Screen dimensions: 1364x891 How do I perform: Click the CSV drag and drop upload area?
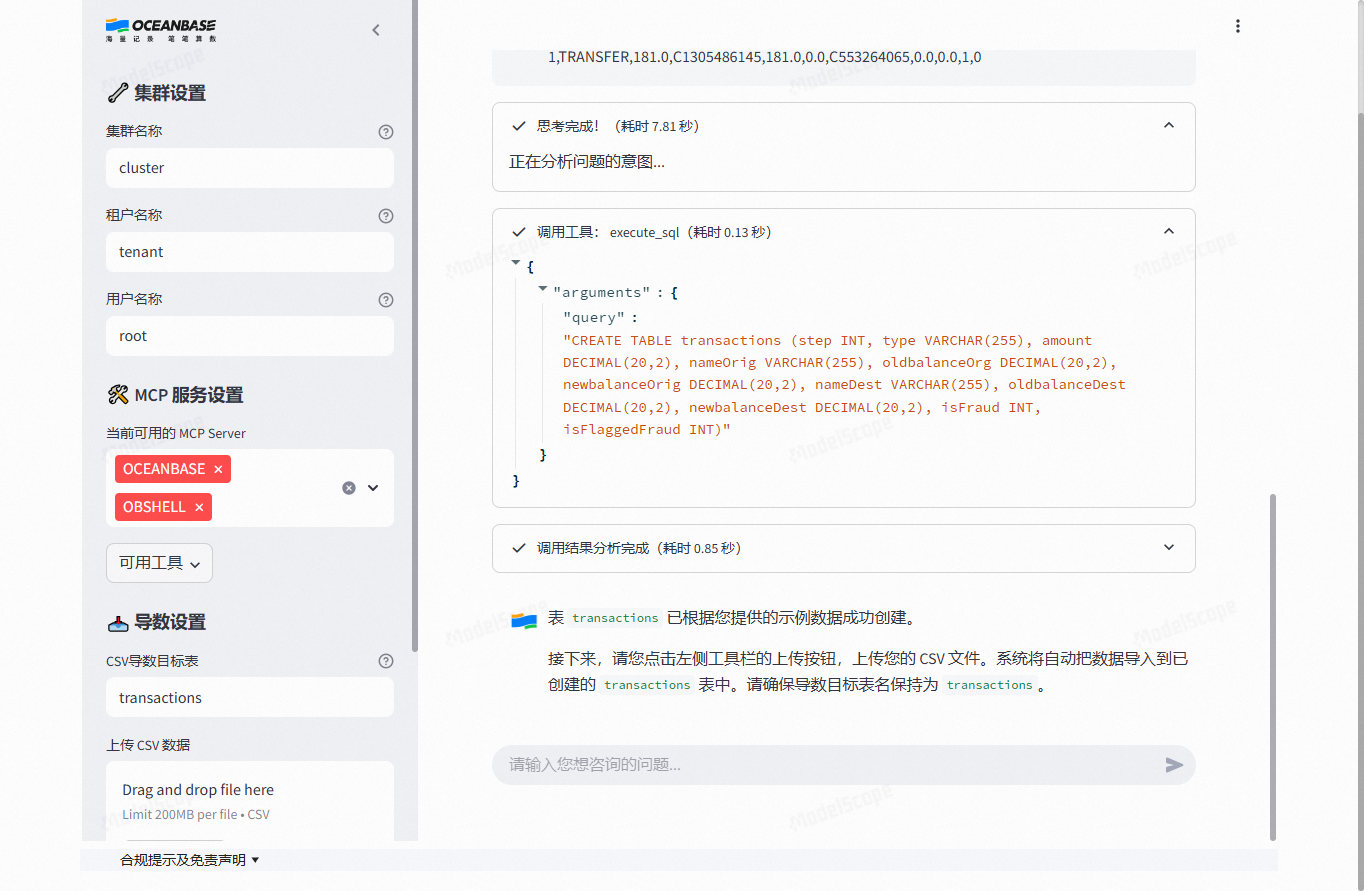tap(250, 801)
